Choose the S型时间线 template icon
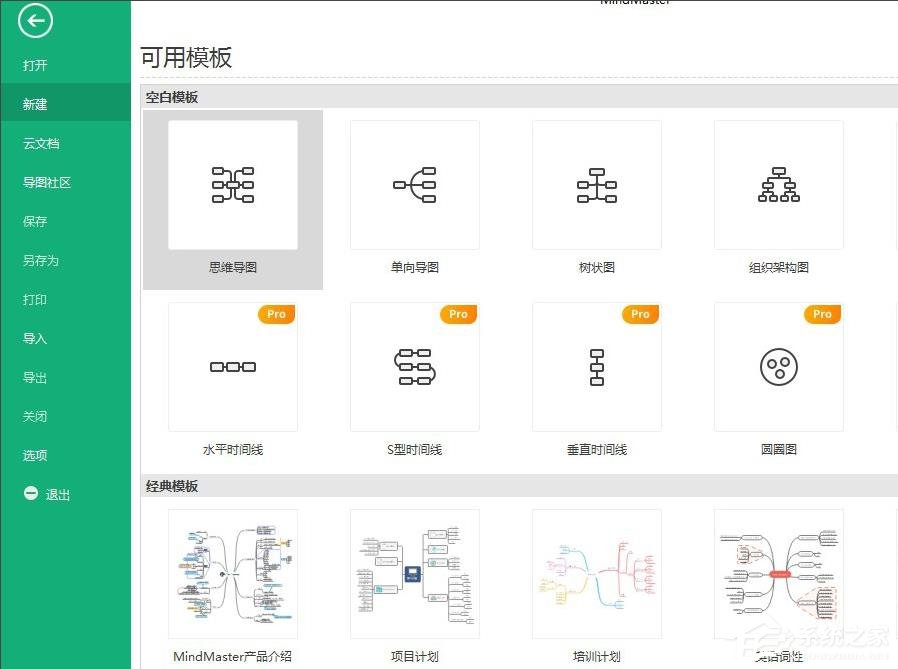This screenshot has height=669, width=898. [414, 366]
